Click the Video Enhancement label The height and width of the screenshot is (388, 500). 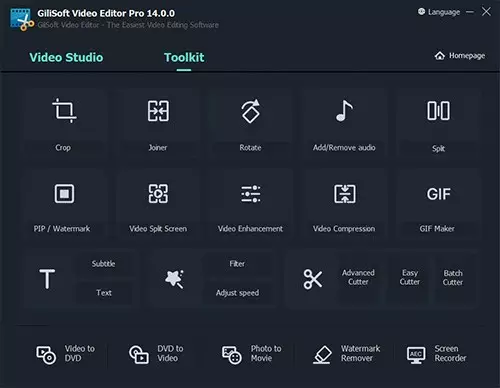(250, 229)
